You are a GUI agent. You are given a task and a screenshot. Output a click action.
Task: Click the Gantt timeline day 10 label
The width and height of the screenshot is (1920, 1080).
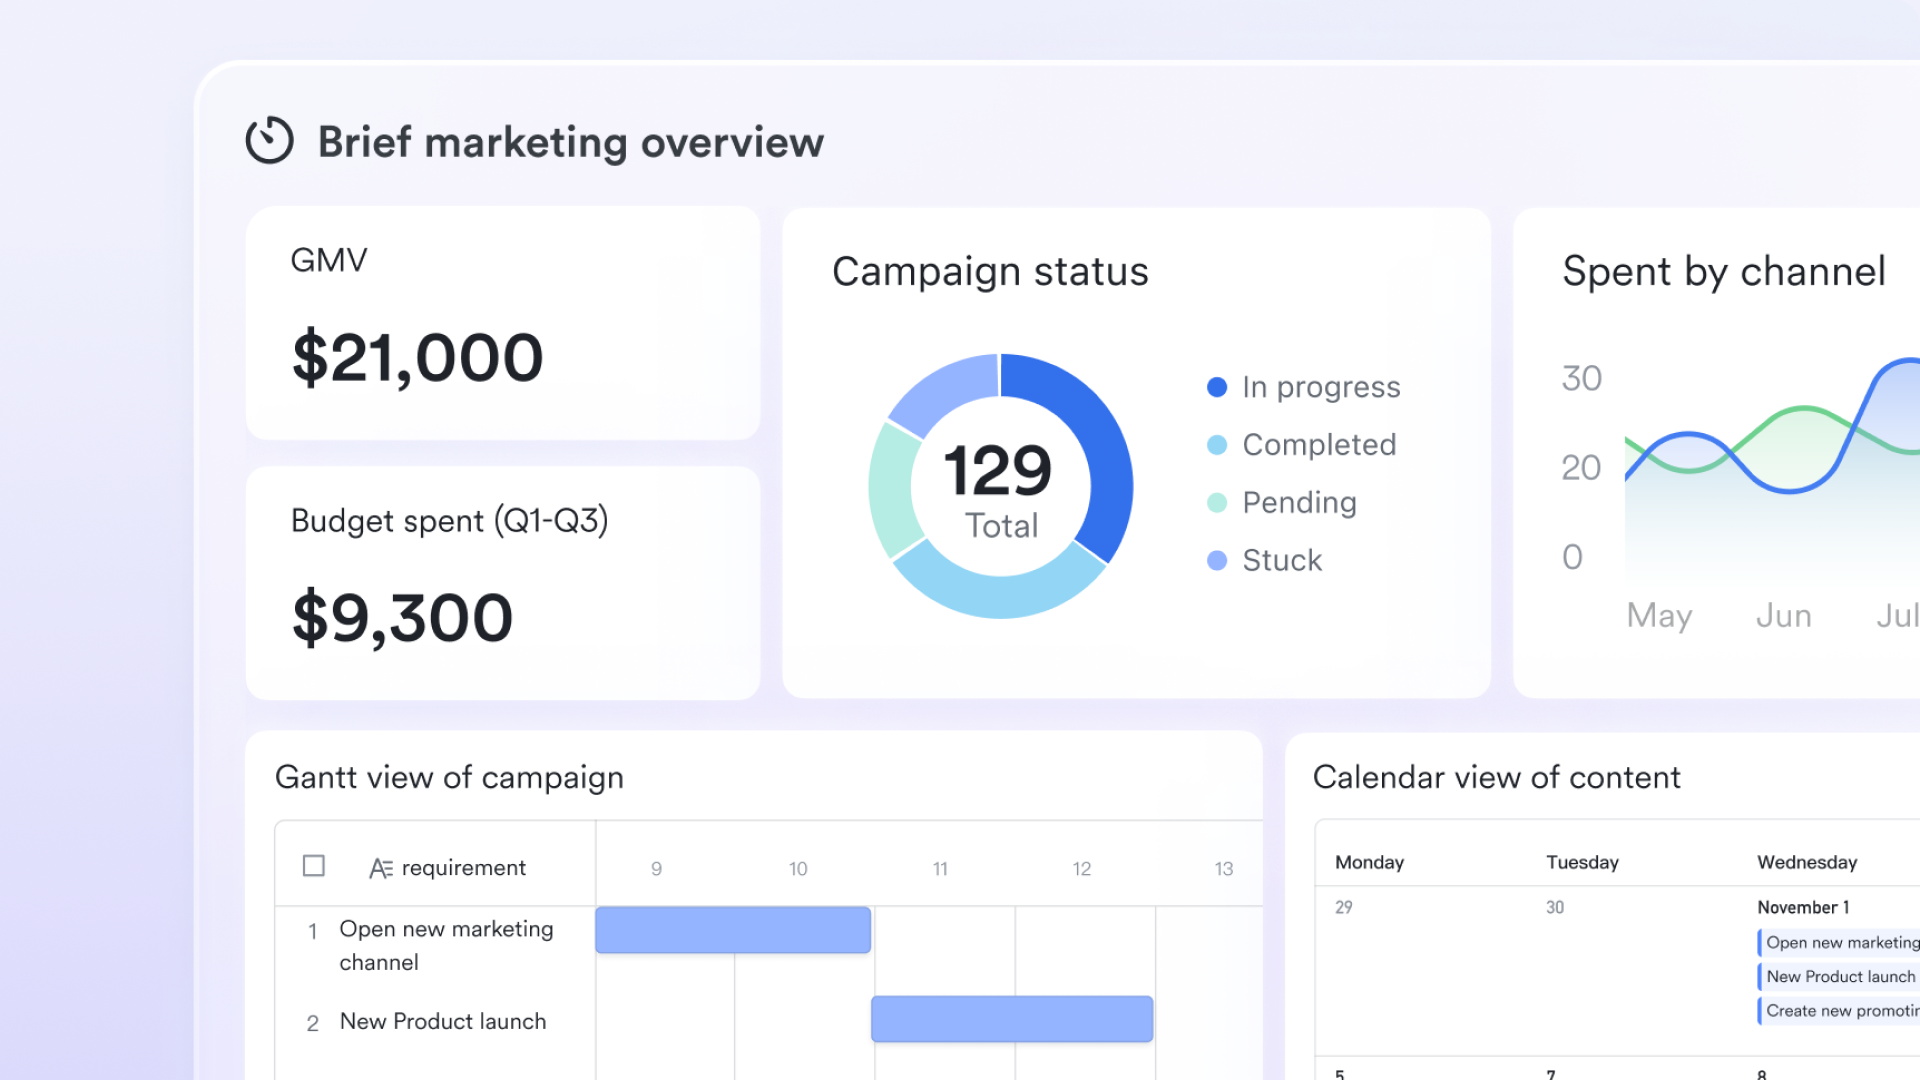[797, 869]
